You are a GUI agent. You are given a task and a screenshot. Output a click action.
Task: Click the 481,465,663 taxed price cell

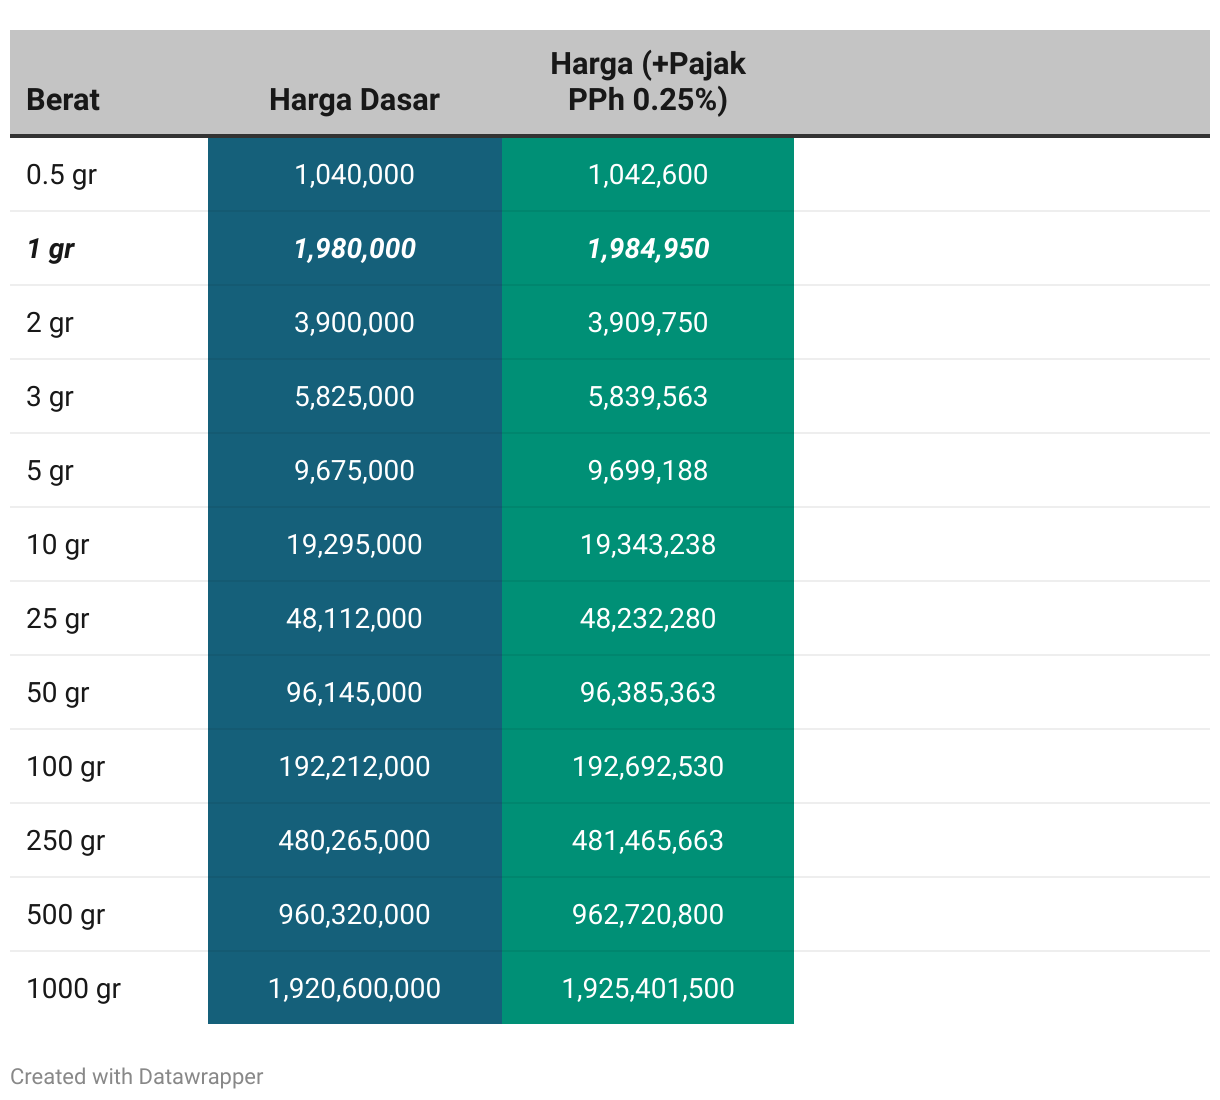647,841
